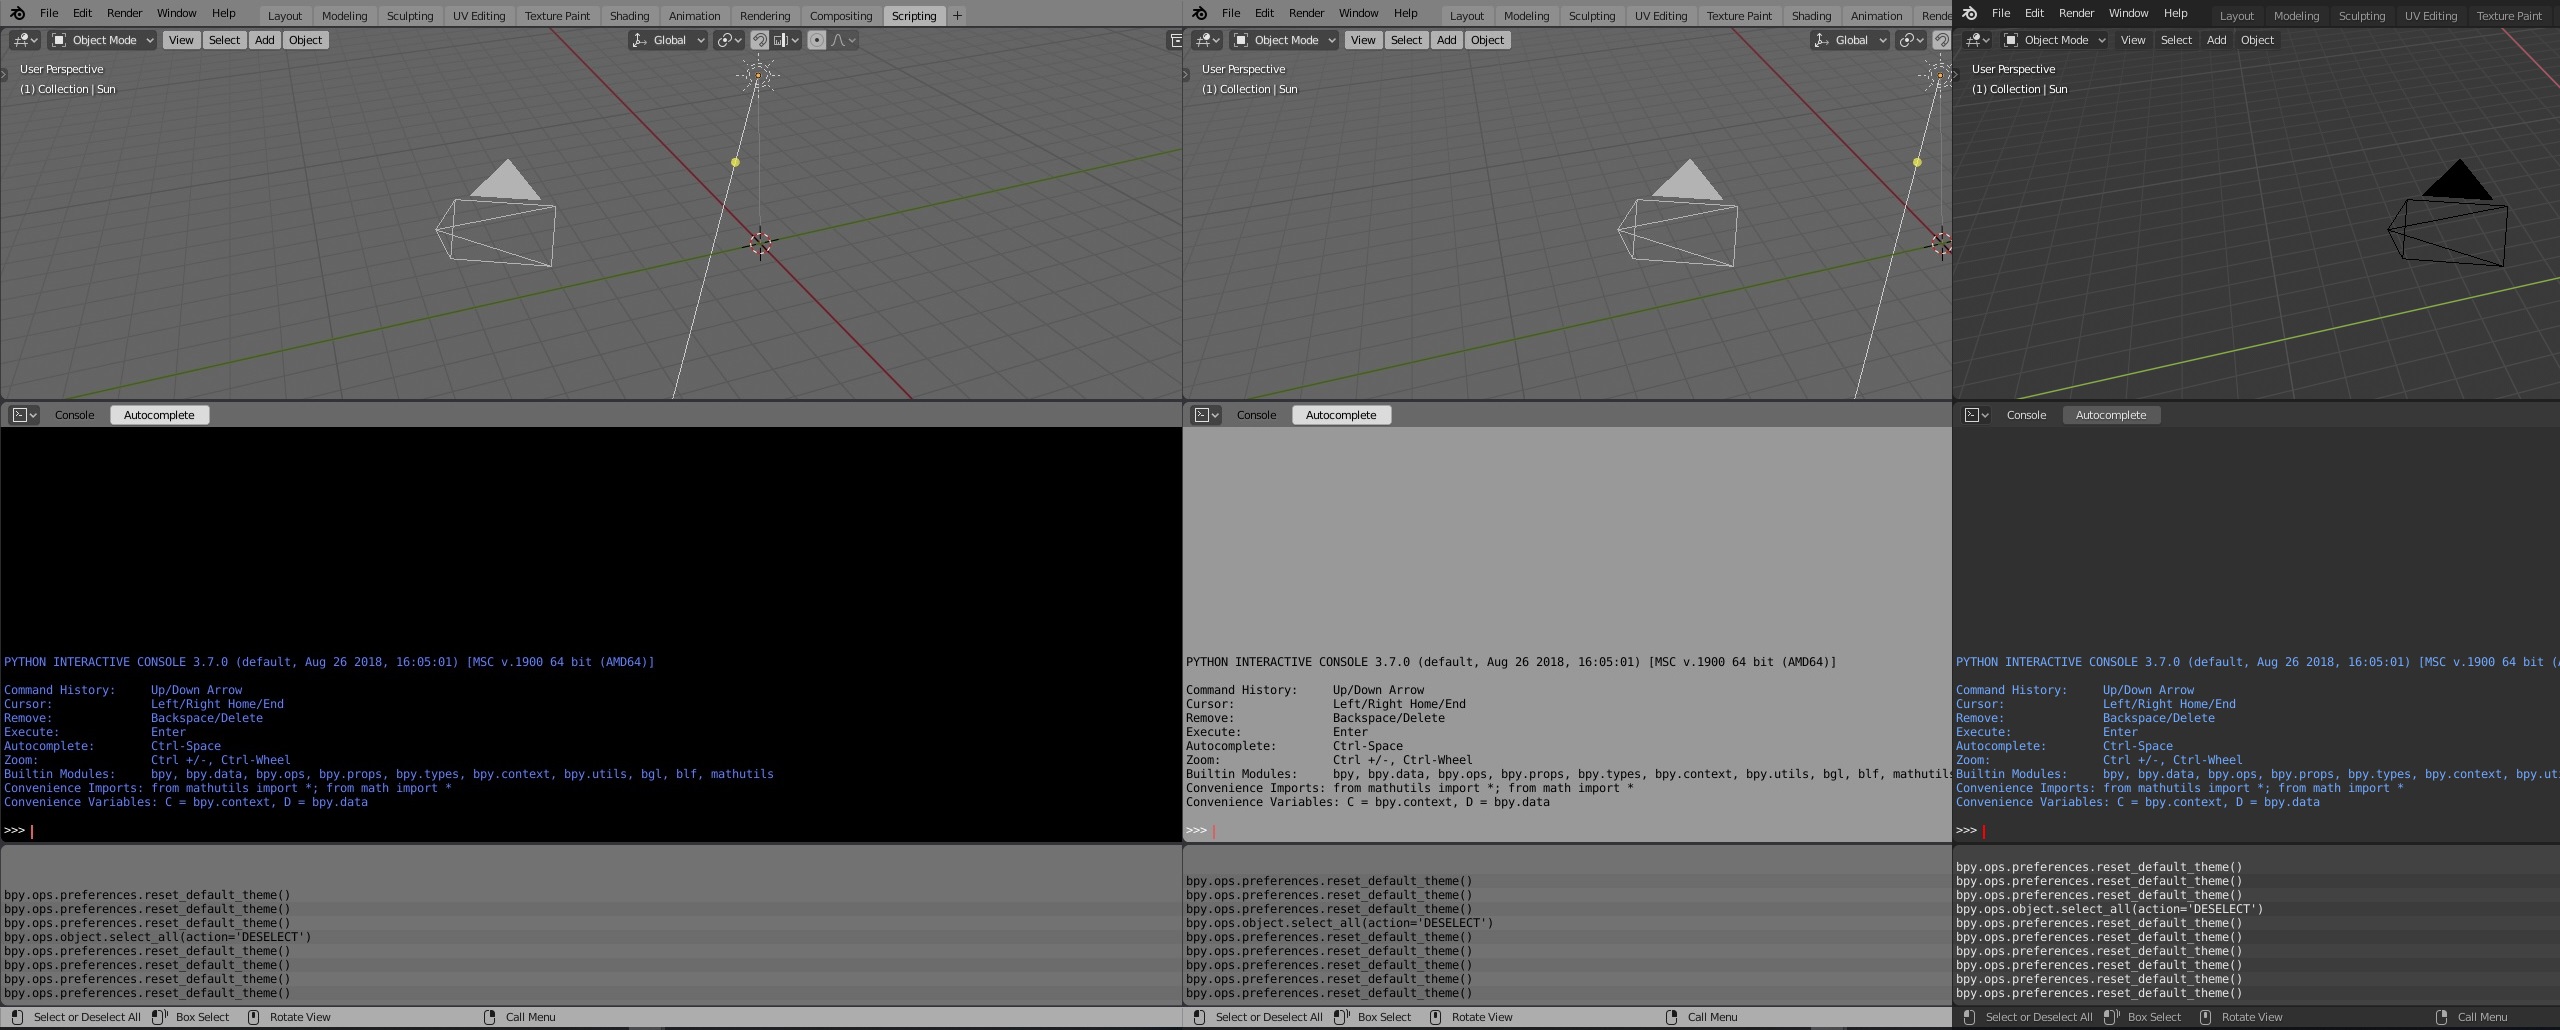
Task: Open pivot point dropdown in left window
Action: point(729,40)
